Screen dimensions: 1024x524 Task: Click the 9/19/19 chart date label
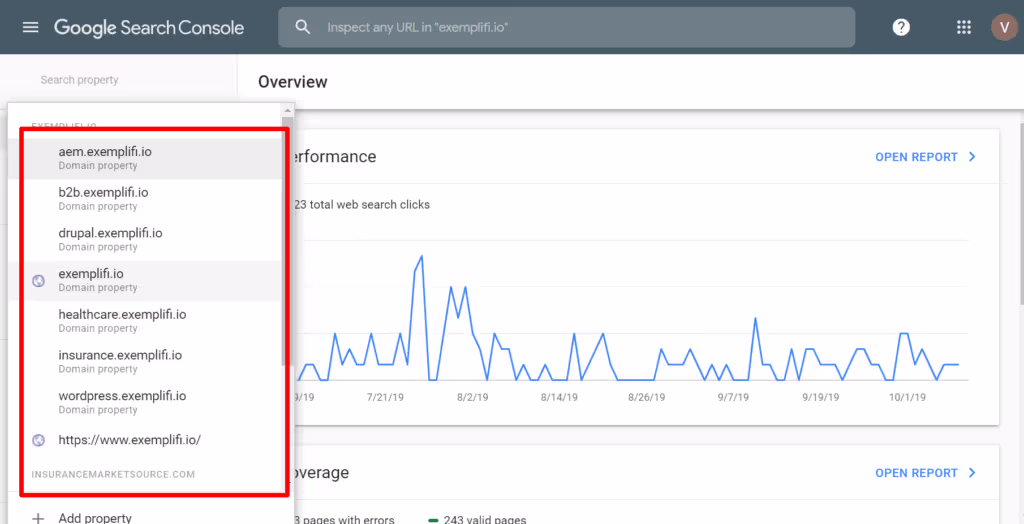point(821,397)
